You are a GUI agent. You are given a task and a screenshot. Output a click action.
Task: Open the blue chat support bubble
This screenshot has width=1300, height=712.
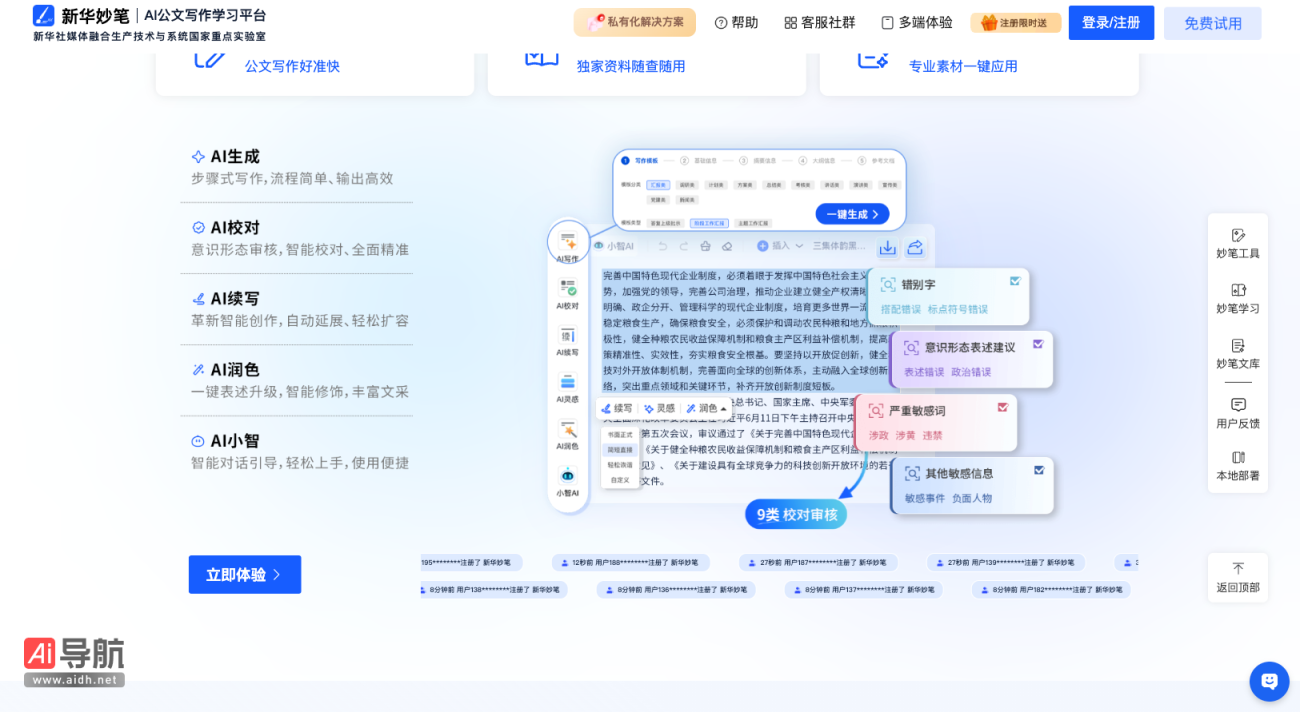coord(1269,681)
